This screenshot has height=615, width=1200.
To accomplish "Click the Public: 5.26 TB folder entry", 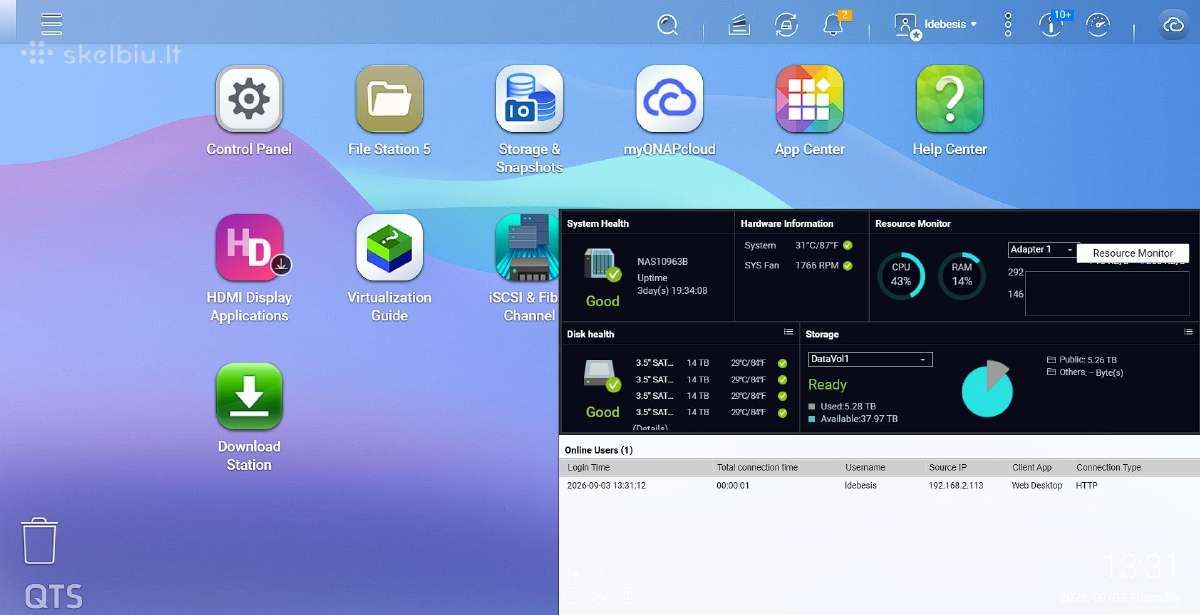I will pyautogui.click(x=1082, y=360).
